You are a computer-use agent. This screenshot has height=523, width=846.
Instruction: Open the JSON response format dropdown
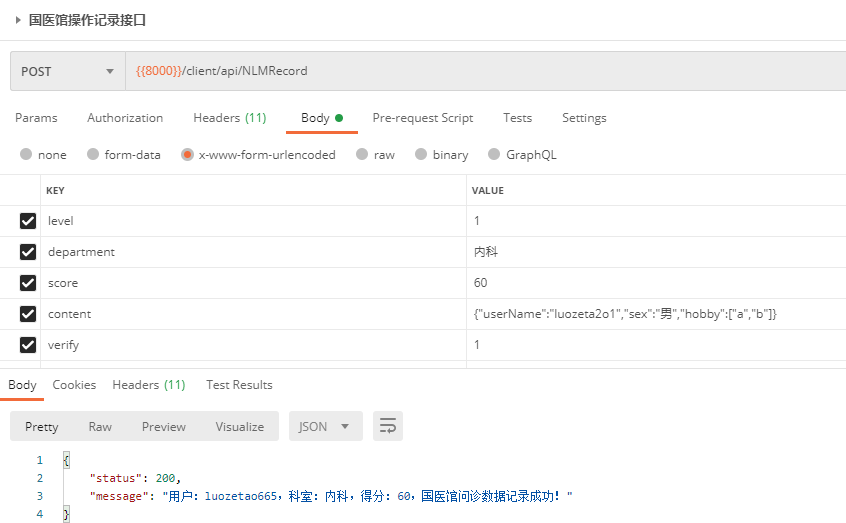(325, 426)
